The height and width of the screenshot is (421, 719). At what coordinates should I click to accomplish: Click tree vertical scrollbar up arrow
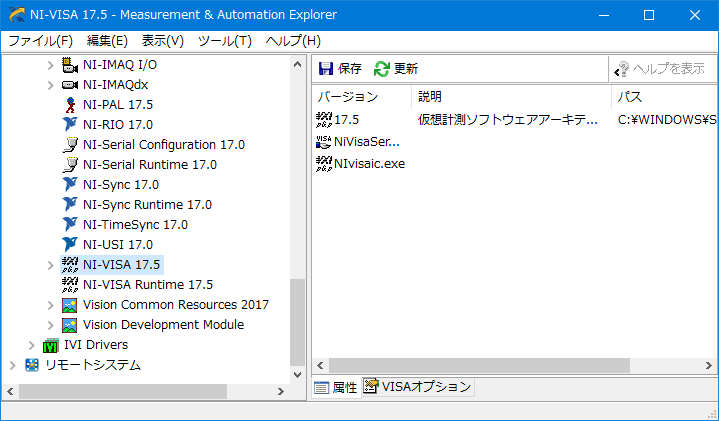pyautogui.click(x=298, y=64)
